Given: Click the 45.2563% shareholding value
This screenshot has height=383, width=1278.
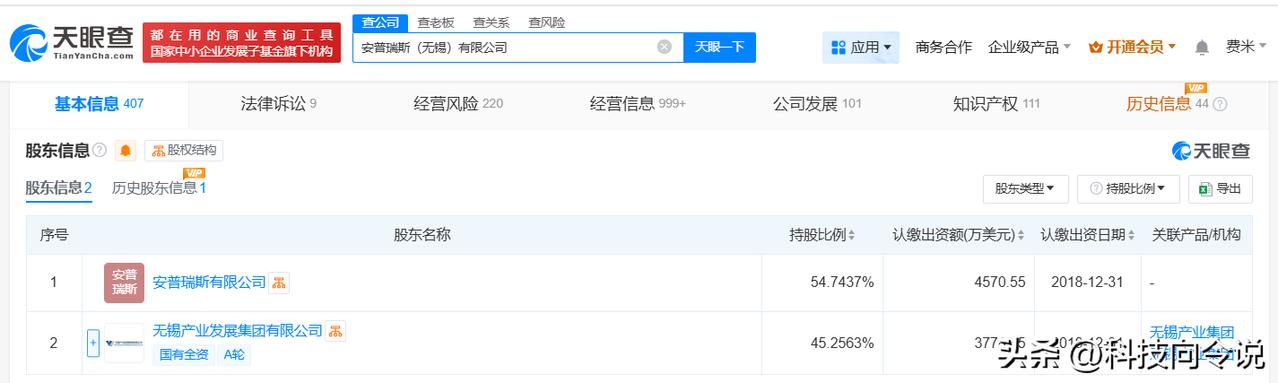Looking at the screenshot, I should click(x=842, y=342).
